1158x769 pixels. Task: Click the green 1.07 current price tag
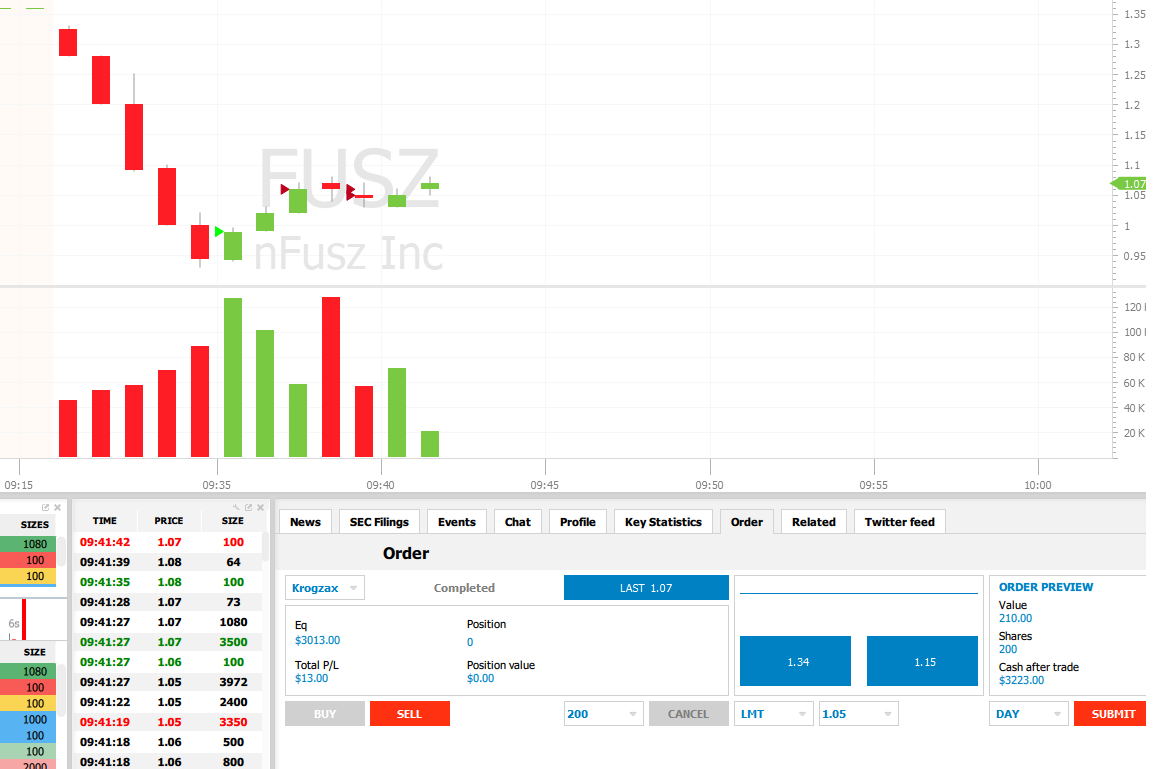tap(1130, 184)
